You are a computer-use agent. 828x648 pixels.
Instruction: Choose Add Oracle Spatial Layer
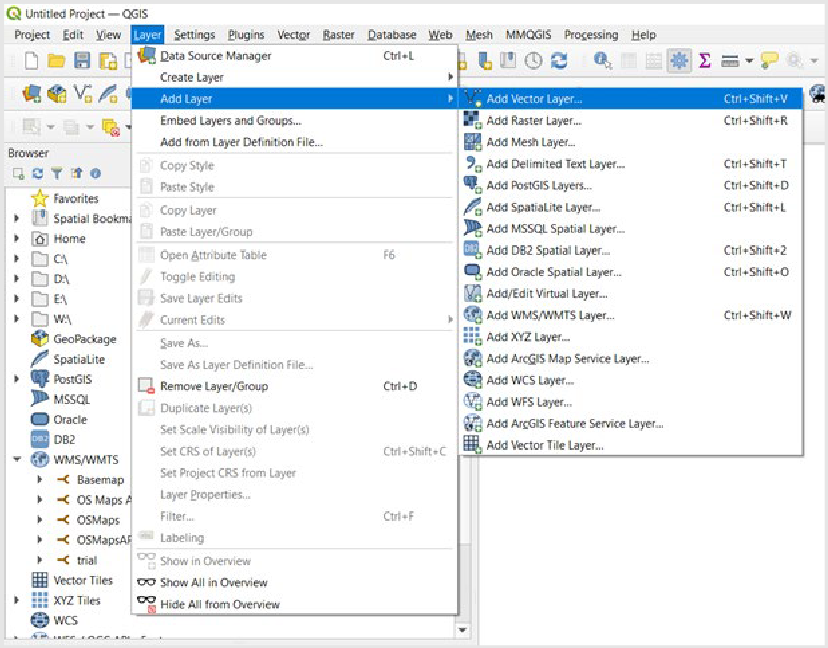point(632,272)
